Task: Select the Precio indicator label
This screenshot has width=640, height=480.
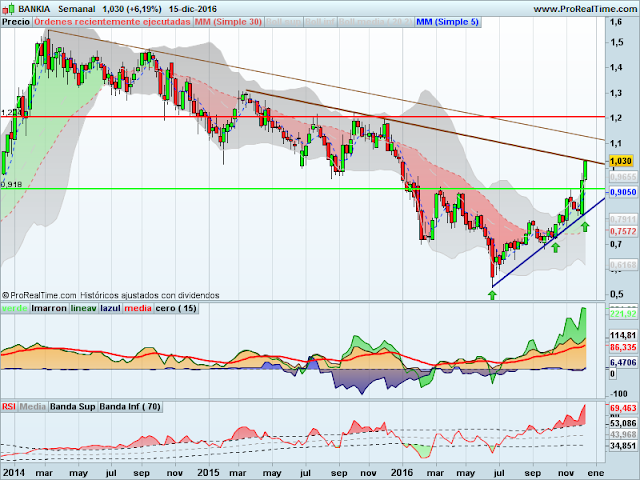Action: click(16, 22)
